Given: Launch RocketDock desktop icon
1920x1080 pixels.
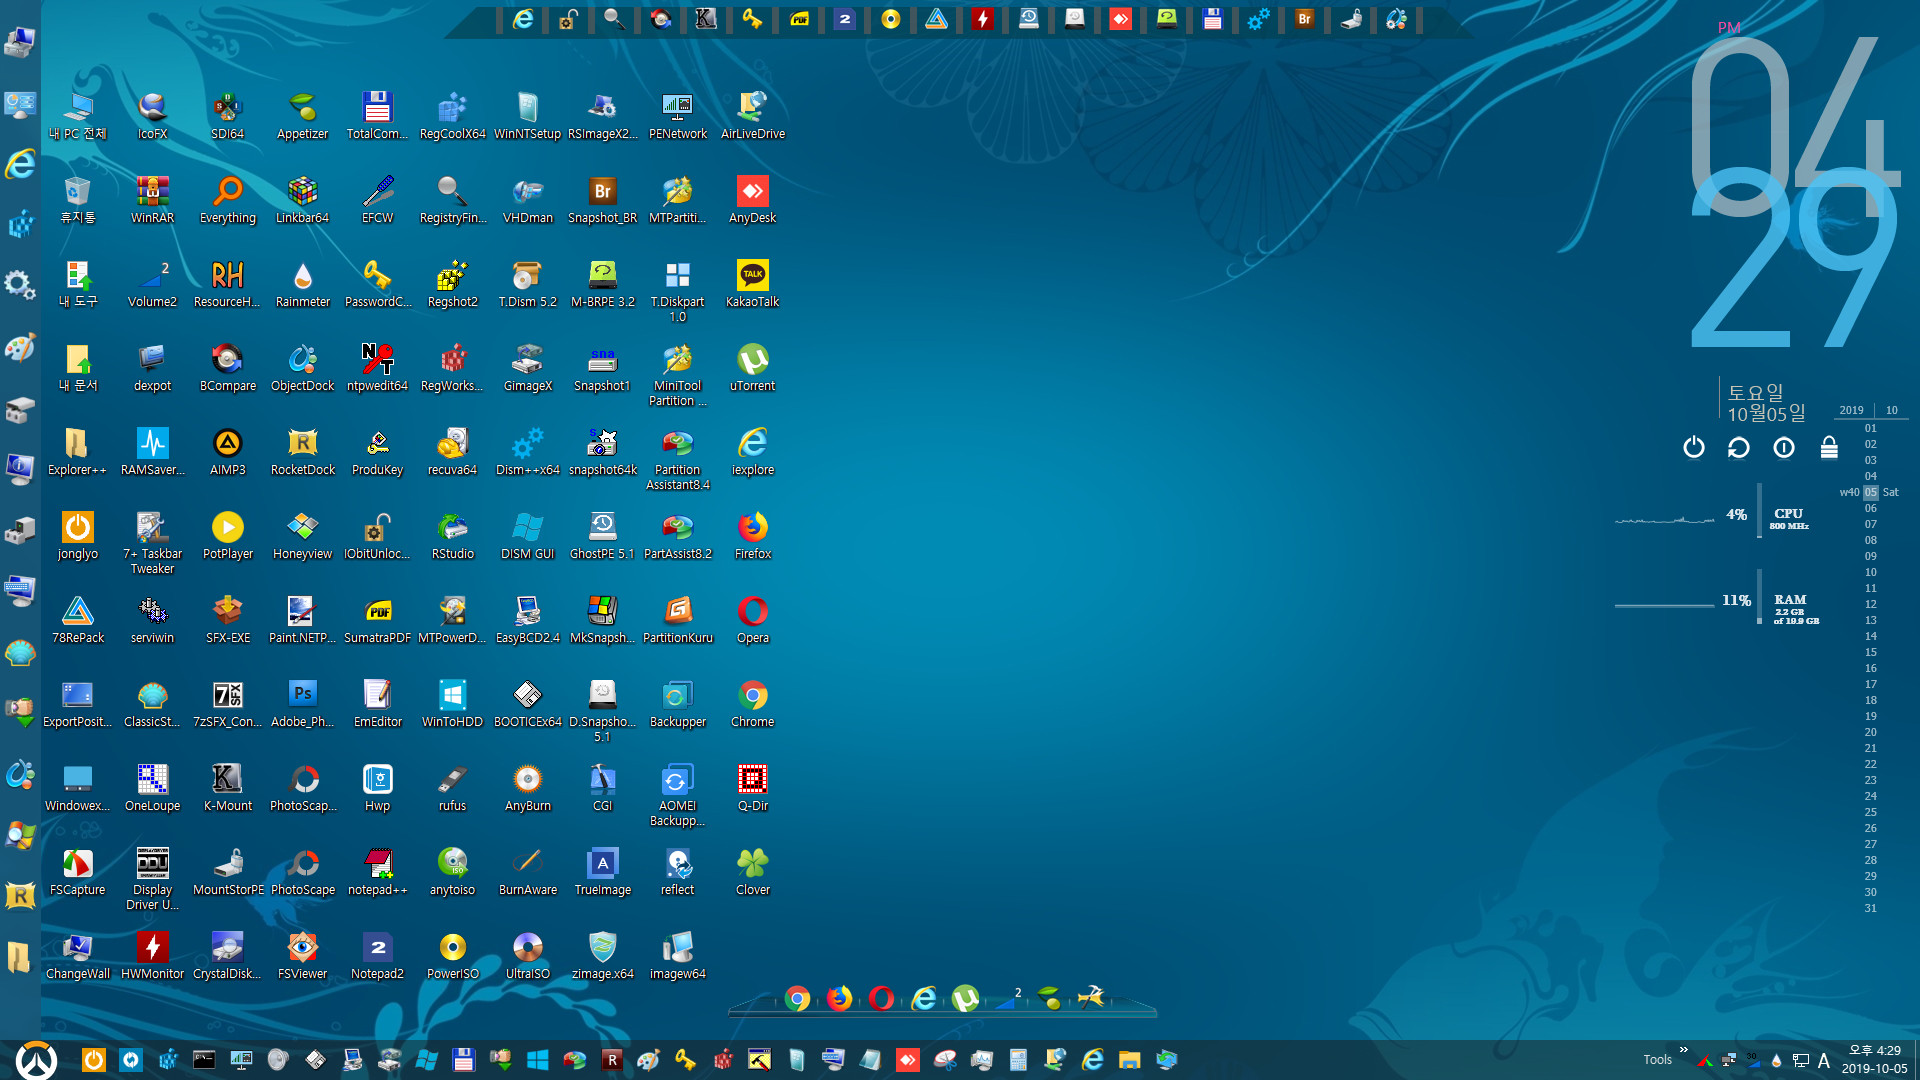Looking at the screenshot, I should tap(302, 451).
